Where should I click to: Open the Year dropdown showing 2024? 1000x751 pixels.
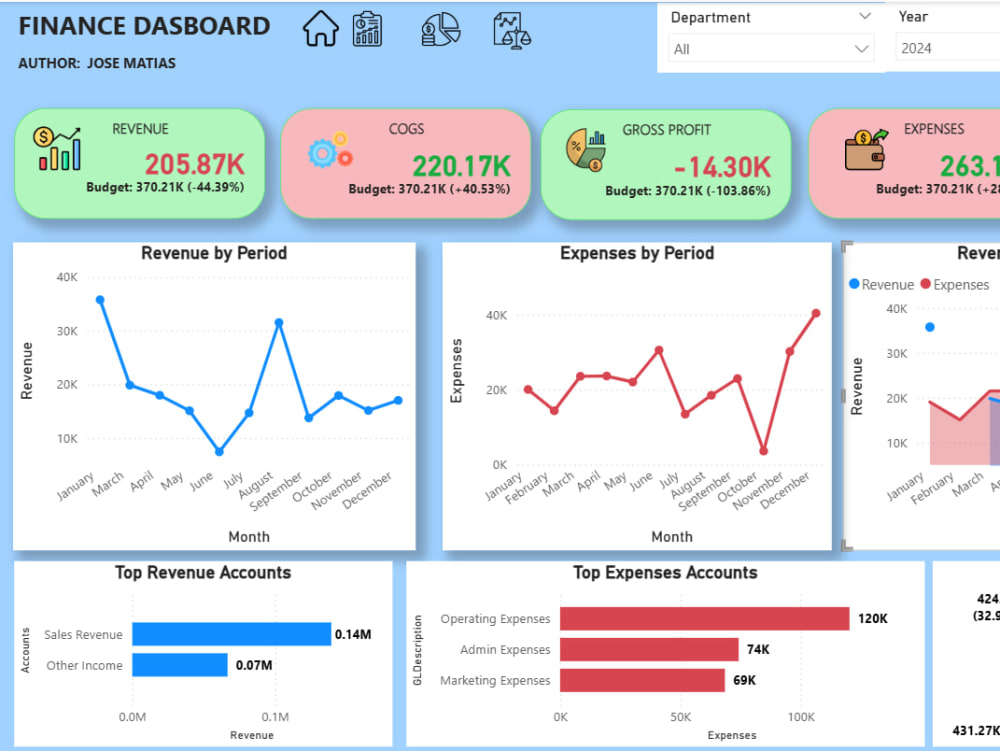(947, 48)
